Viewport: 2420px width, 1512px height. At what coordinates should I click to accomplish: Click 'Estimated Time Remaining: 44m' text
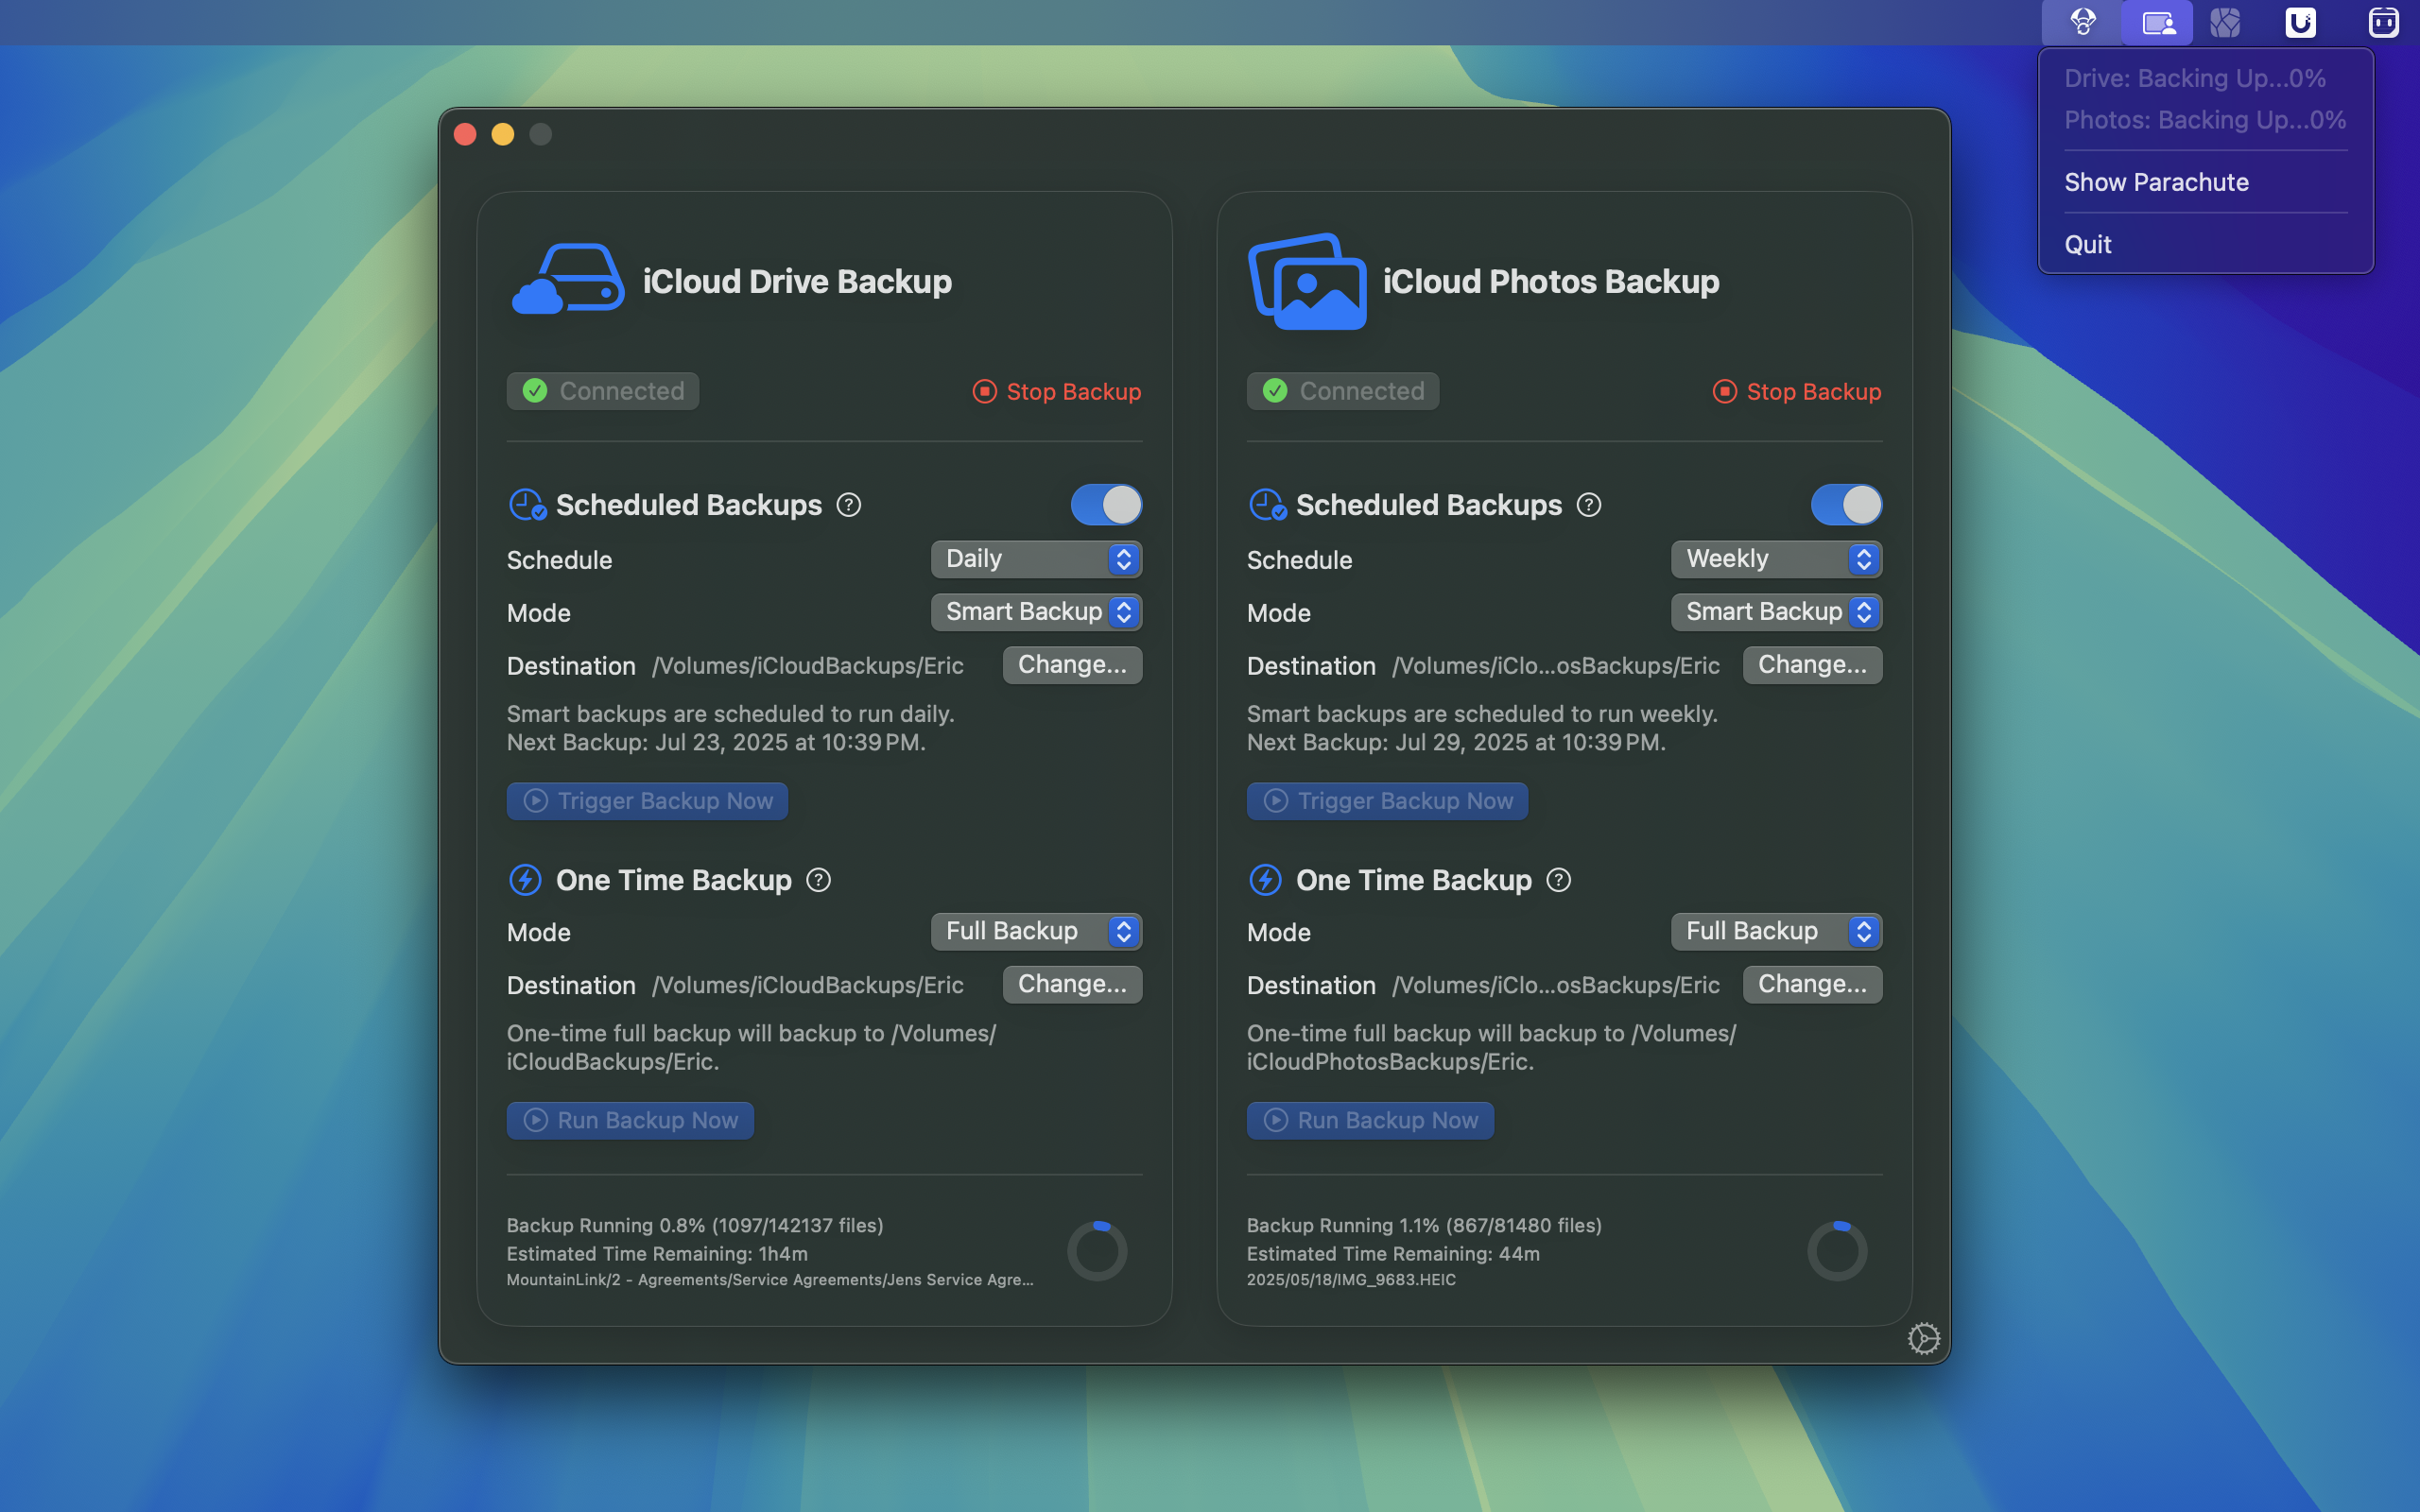(x=1393, y=1253)
